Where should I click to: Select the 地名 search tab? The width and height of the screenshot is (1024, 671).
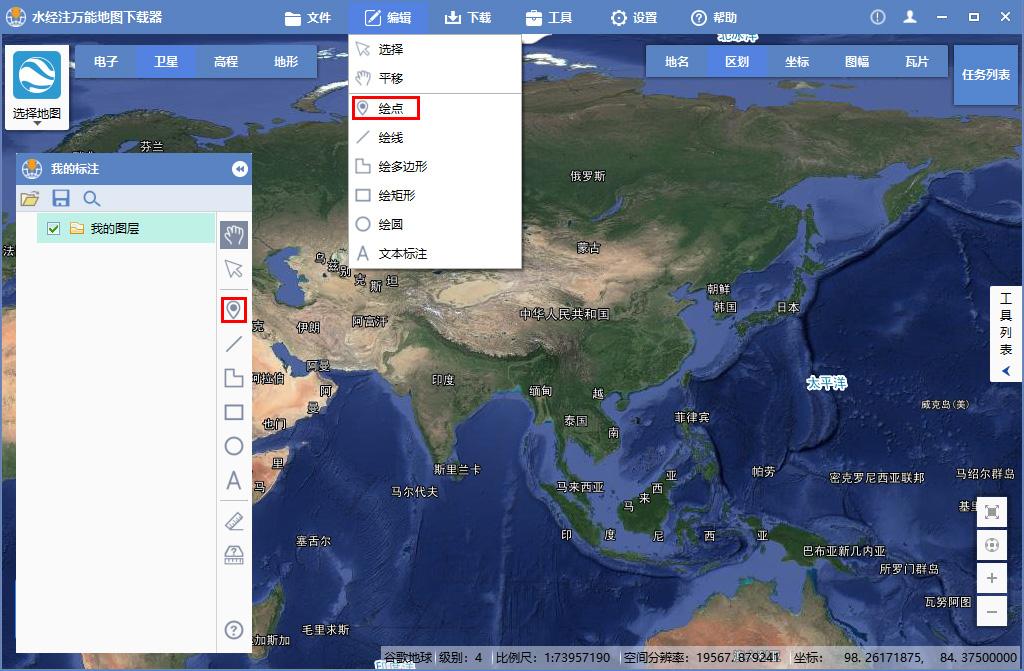coord(677,61)
